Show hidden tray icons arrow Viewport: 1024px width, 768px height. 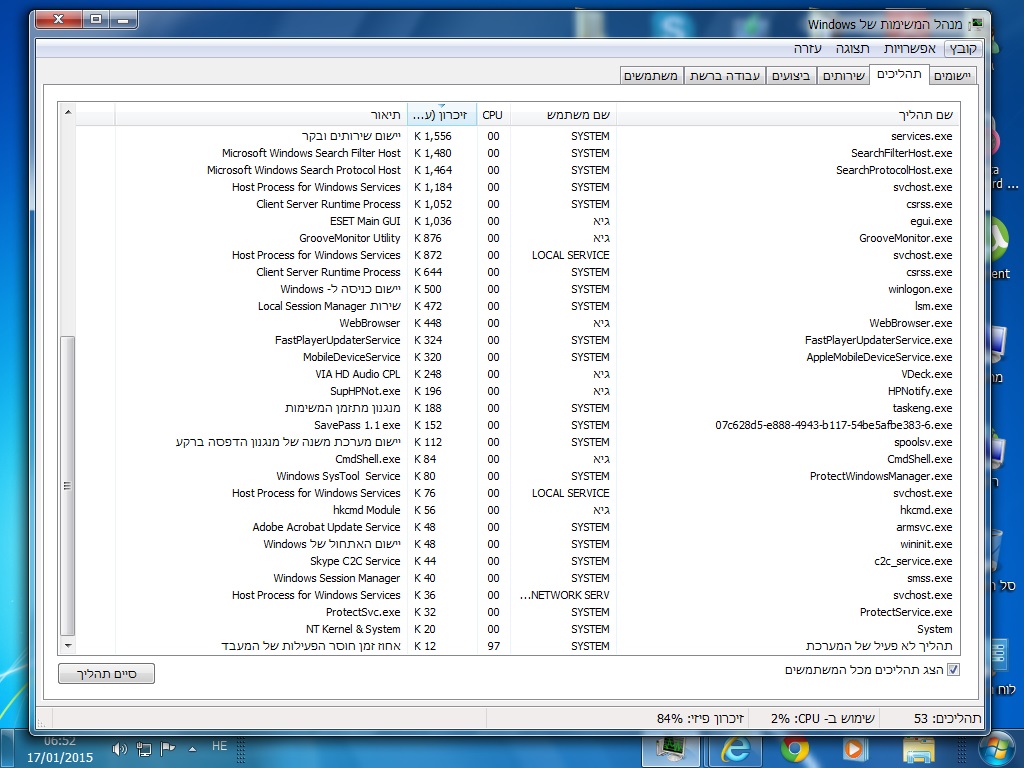(x=192, y=748)
